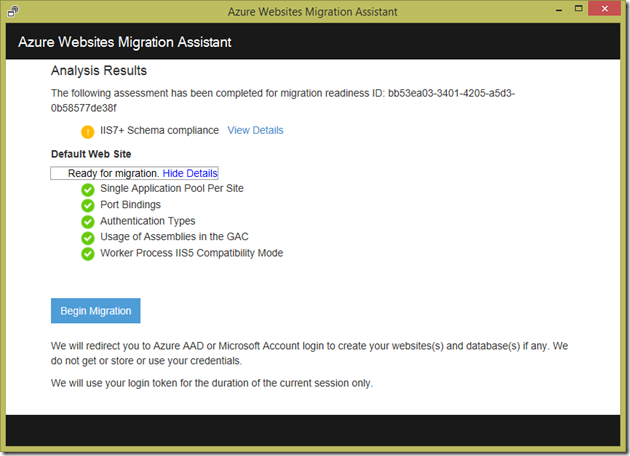The image size is (630, 456).
Task: Close the Migration Assistant window
Action: pos(605,8)
